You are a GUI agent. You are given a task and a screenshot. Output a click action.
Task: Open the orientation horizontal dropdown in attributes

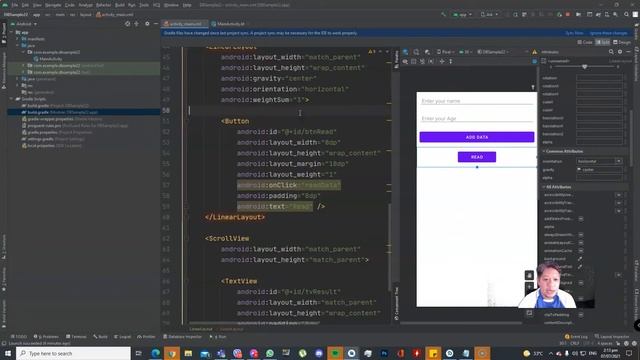[599, 162]
